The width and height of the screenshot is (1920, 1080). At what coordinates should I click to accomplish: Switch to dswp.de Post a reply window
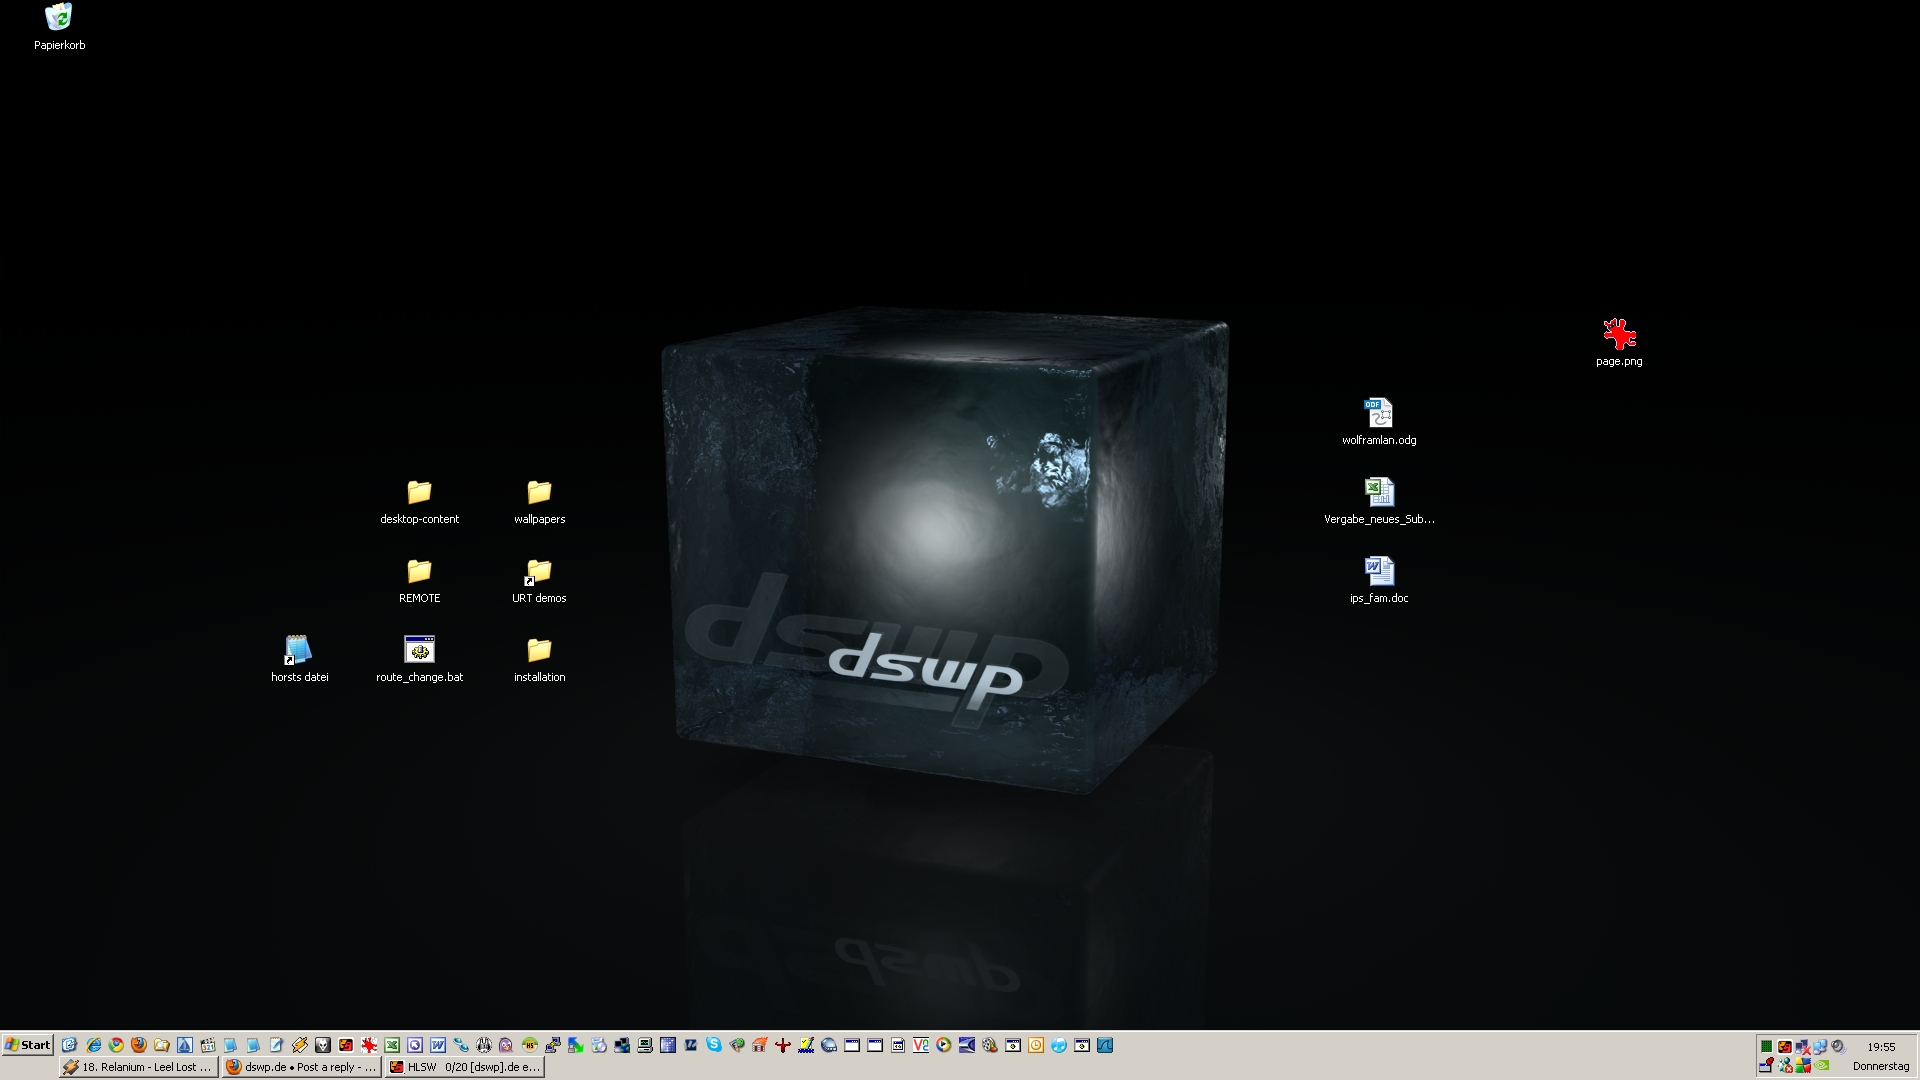pyautogui.click(x=302, y=1067)
